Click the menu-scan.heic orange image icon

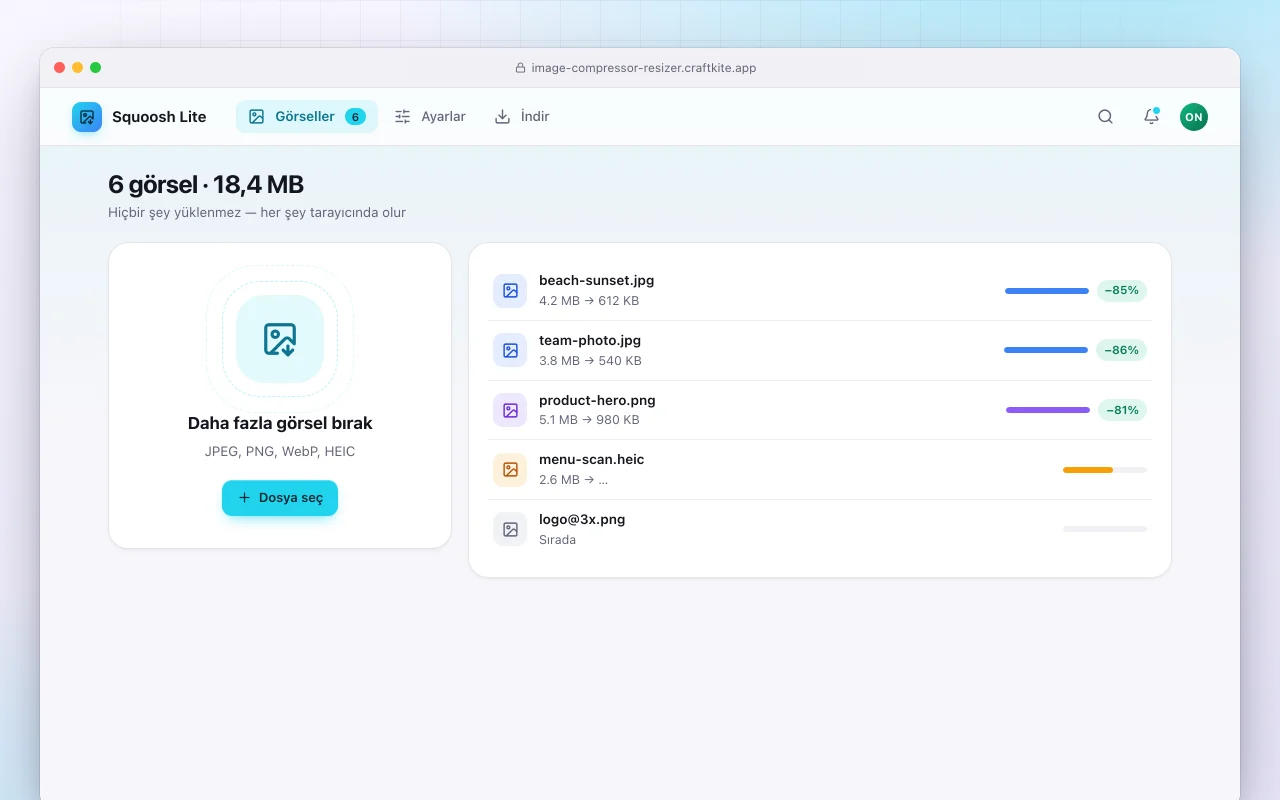(510, 469)
